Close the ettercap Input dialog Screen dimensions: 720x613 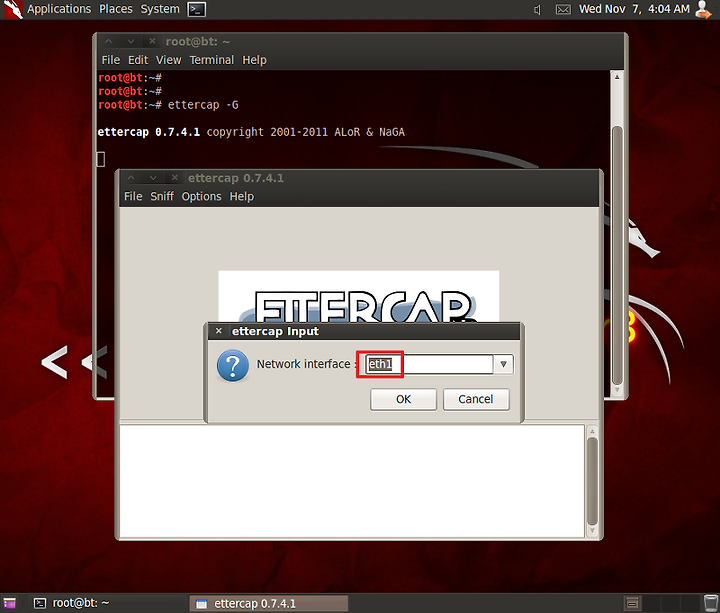[219, 331]
